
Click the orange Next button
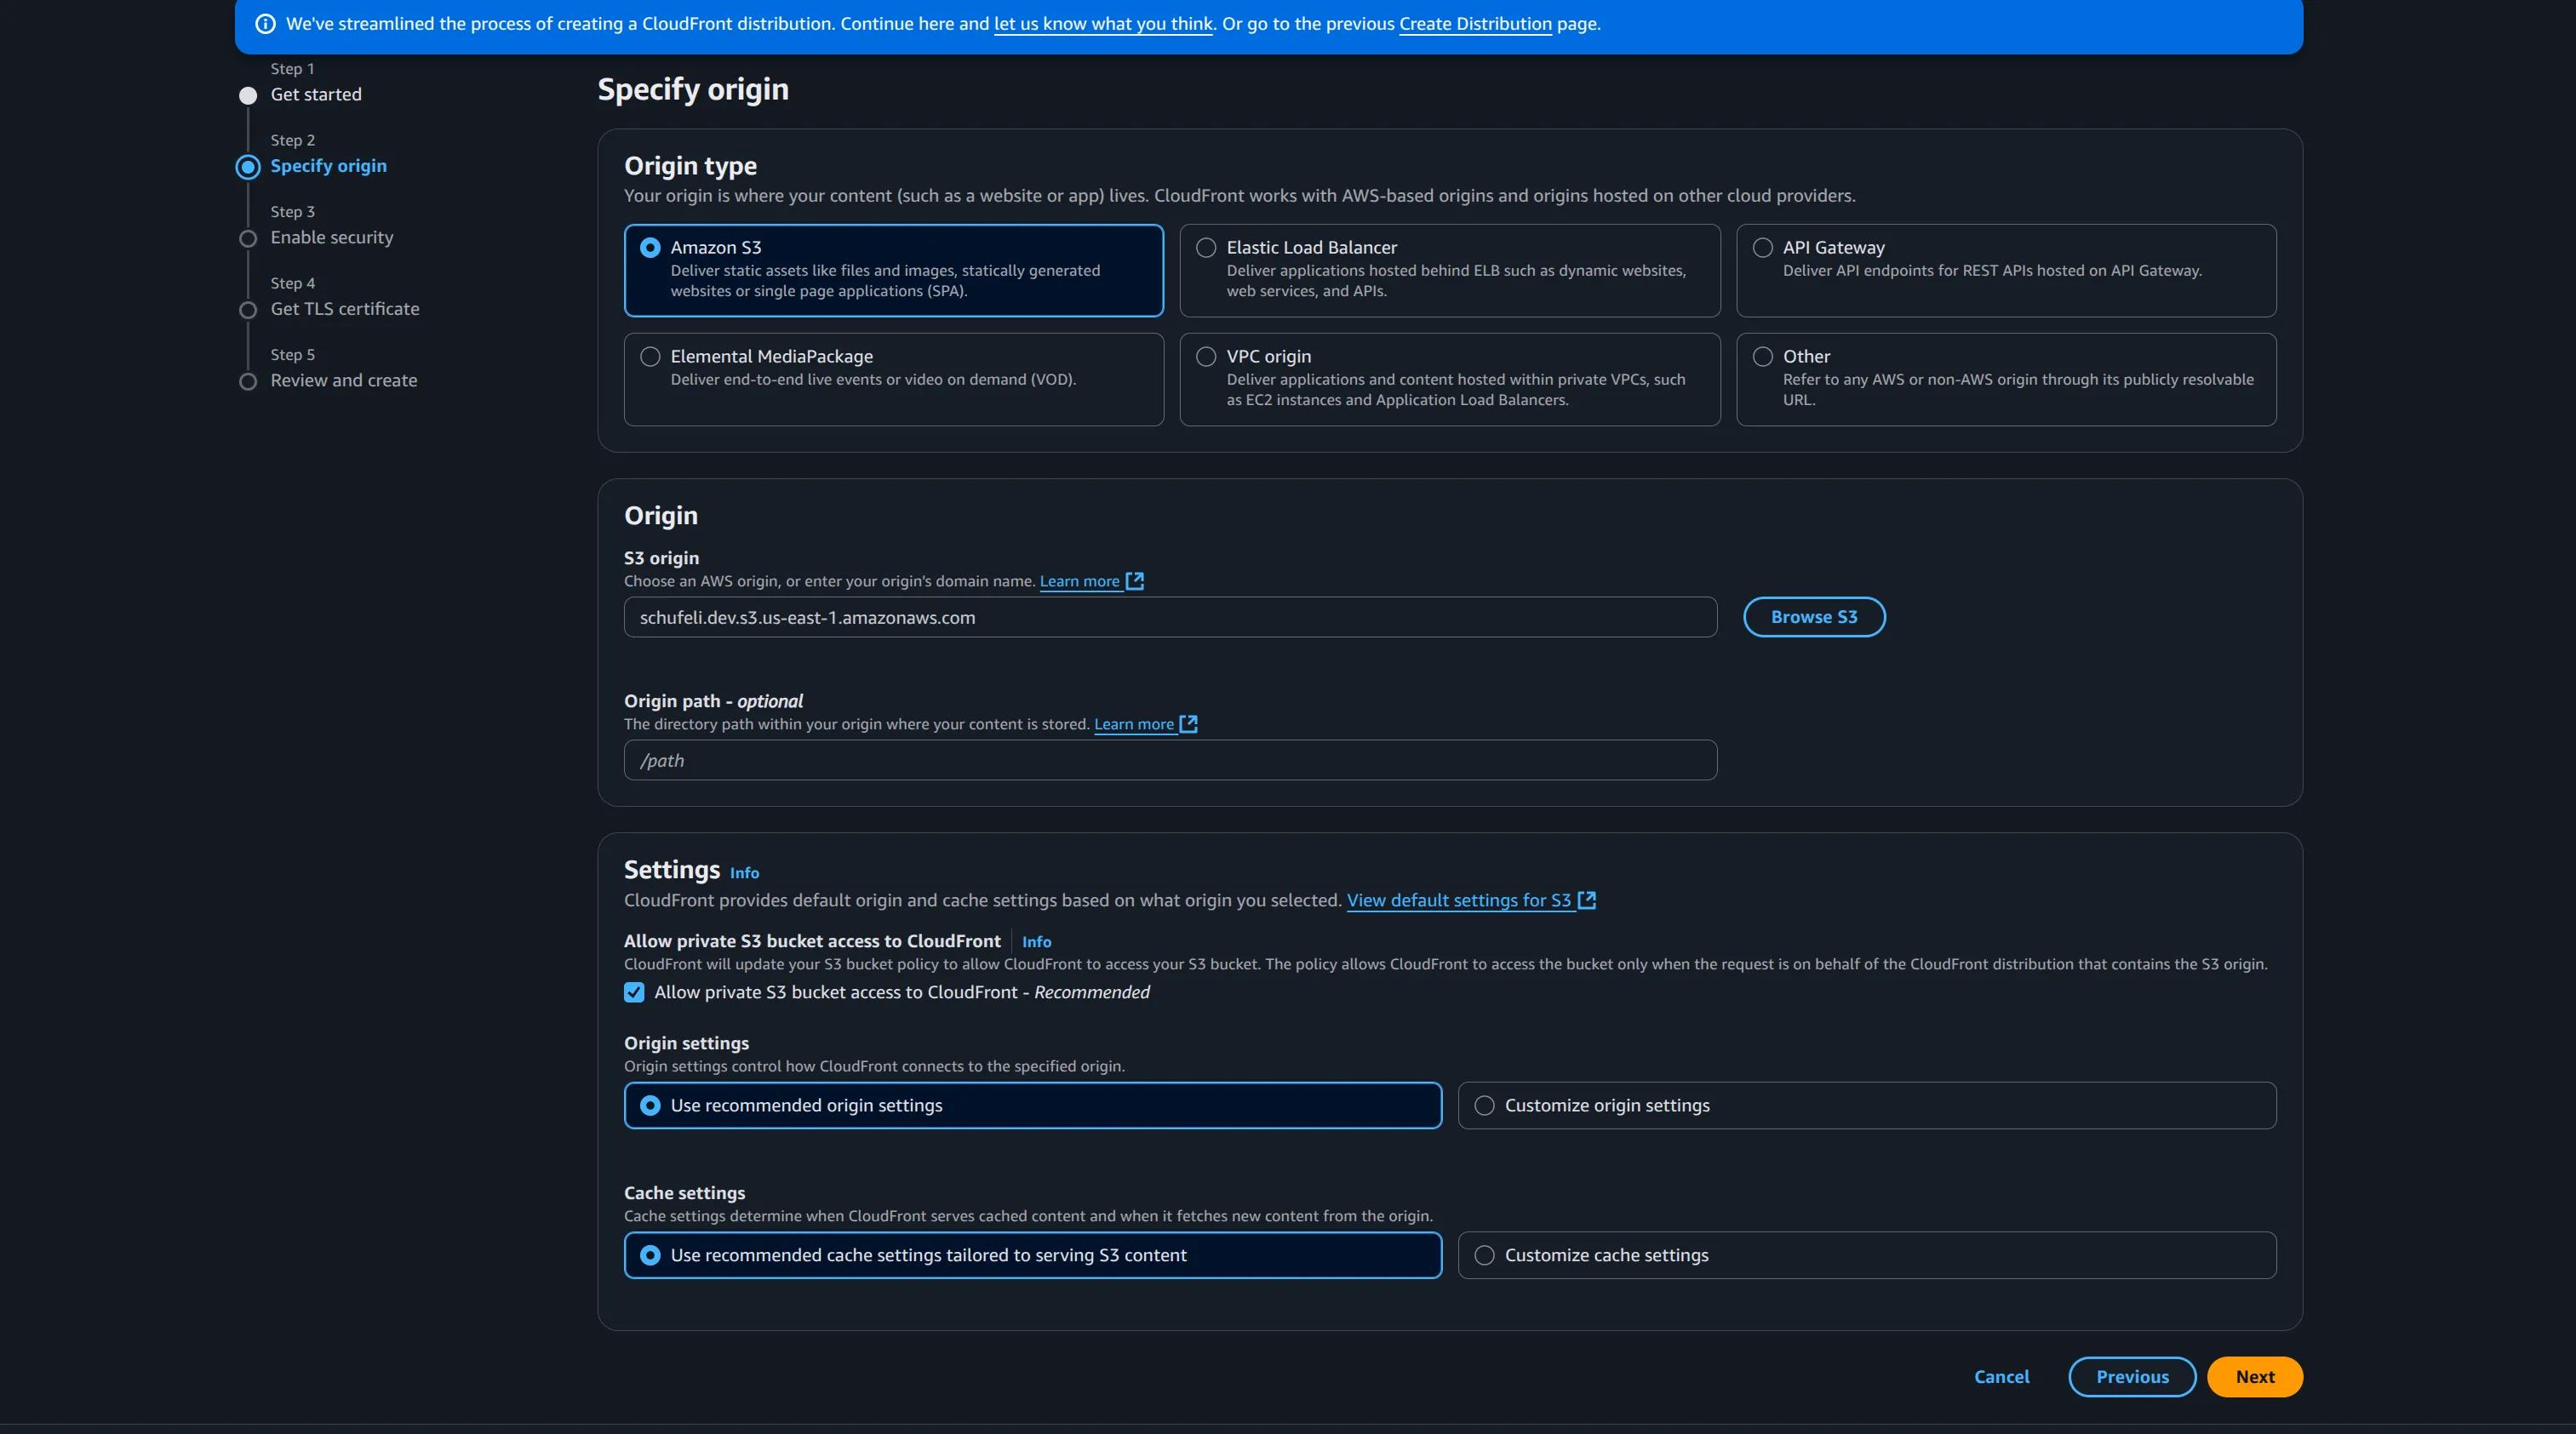click(2254, 1377)
